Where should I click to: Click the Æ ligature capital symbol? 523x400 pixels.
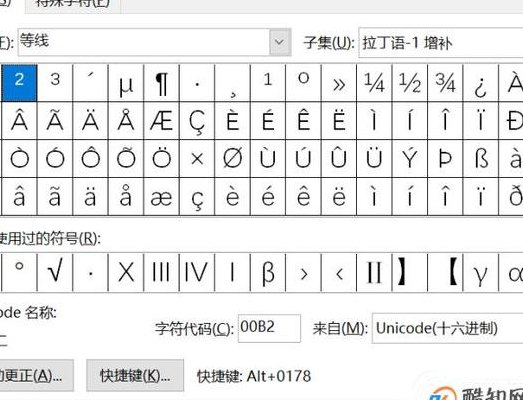coord(161,121)
